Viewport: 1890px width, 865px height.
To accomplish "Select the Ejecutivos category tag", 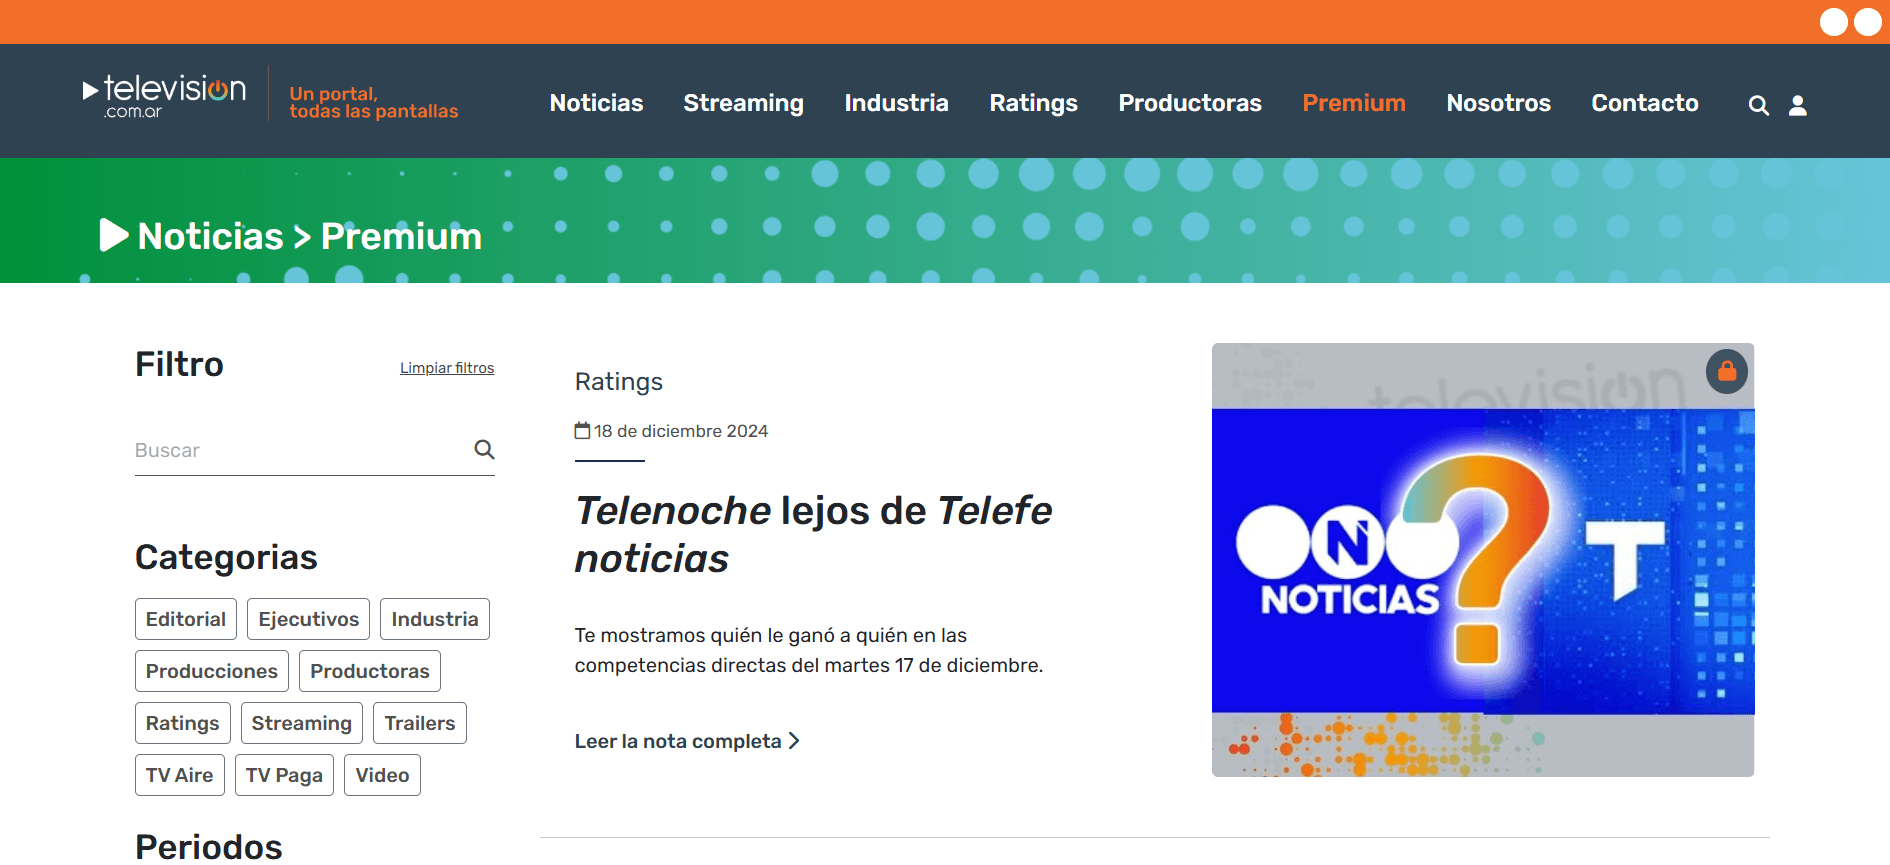I will [309, 619].
